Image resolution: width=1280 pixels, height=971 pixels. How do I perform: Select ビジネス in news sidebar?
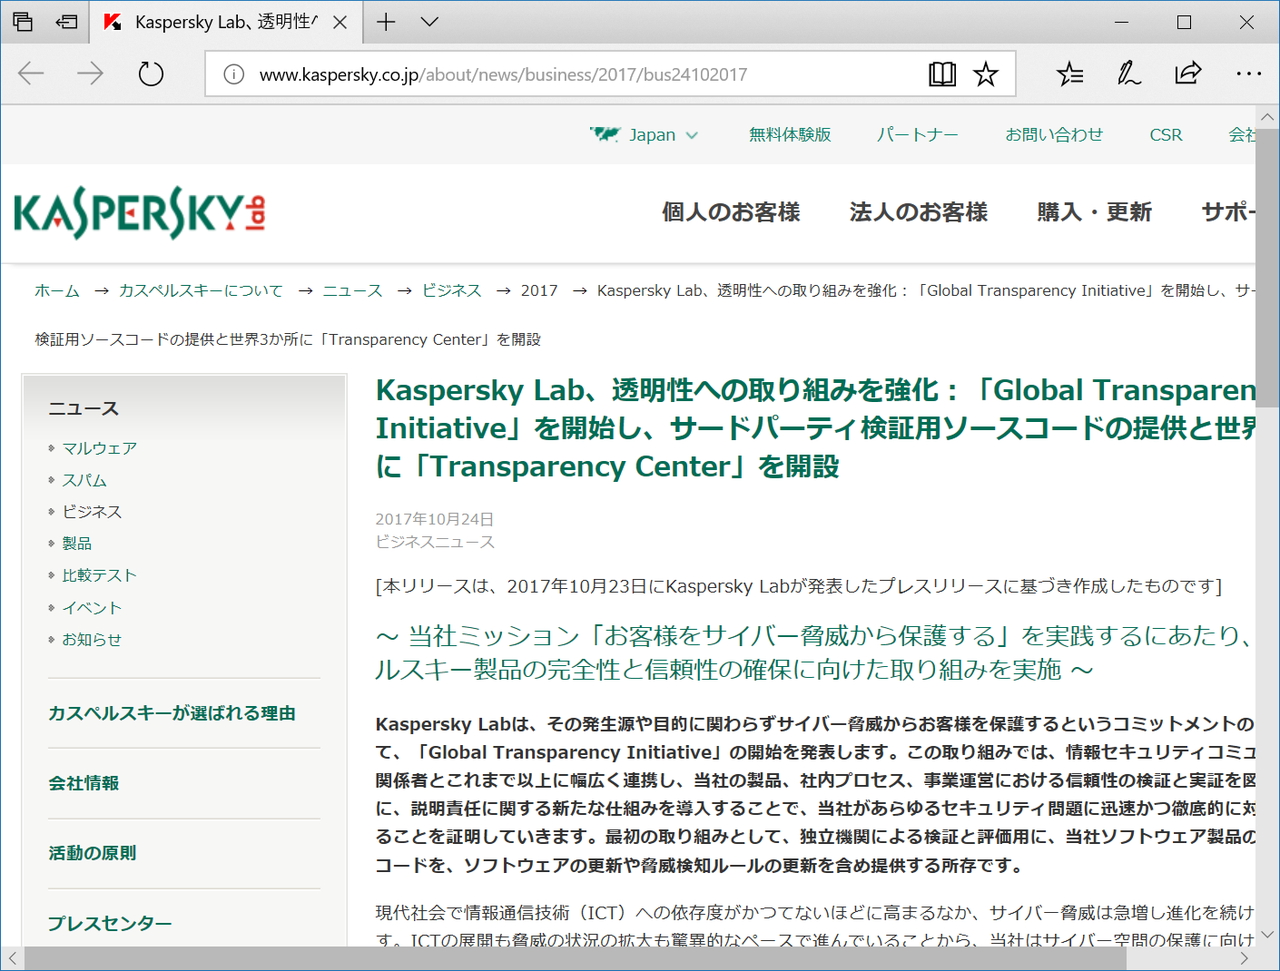[x=92, y=512]
